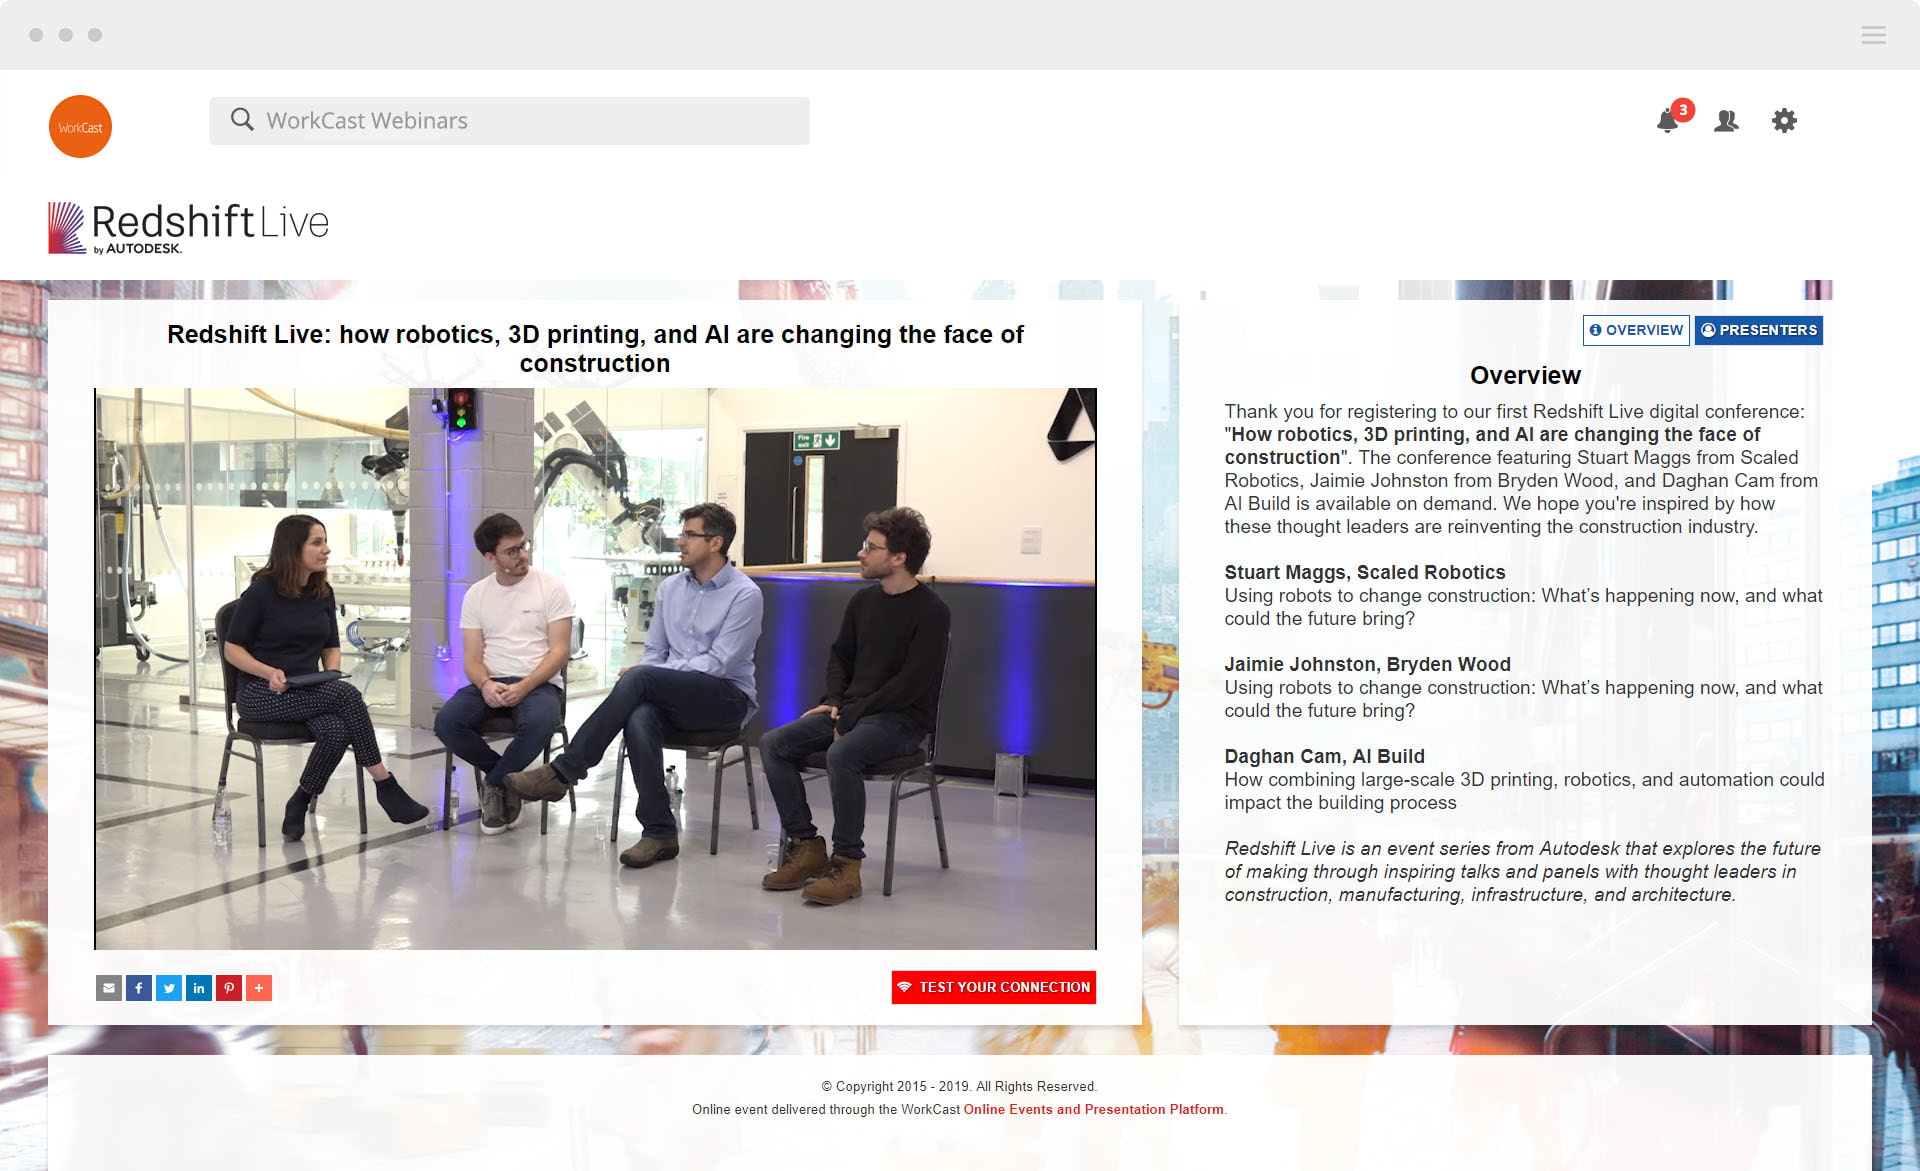Screen dimensions: 1920x1171
Task: Share on Pinterest
Action: pyautogui.click(x=229, y=988)
